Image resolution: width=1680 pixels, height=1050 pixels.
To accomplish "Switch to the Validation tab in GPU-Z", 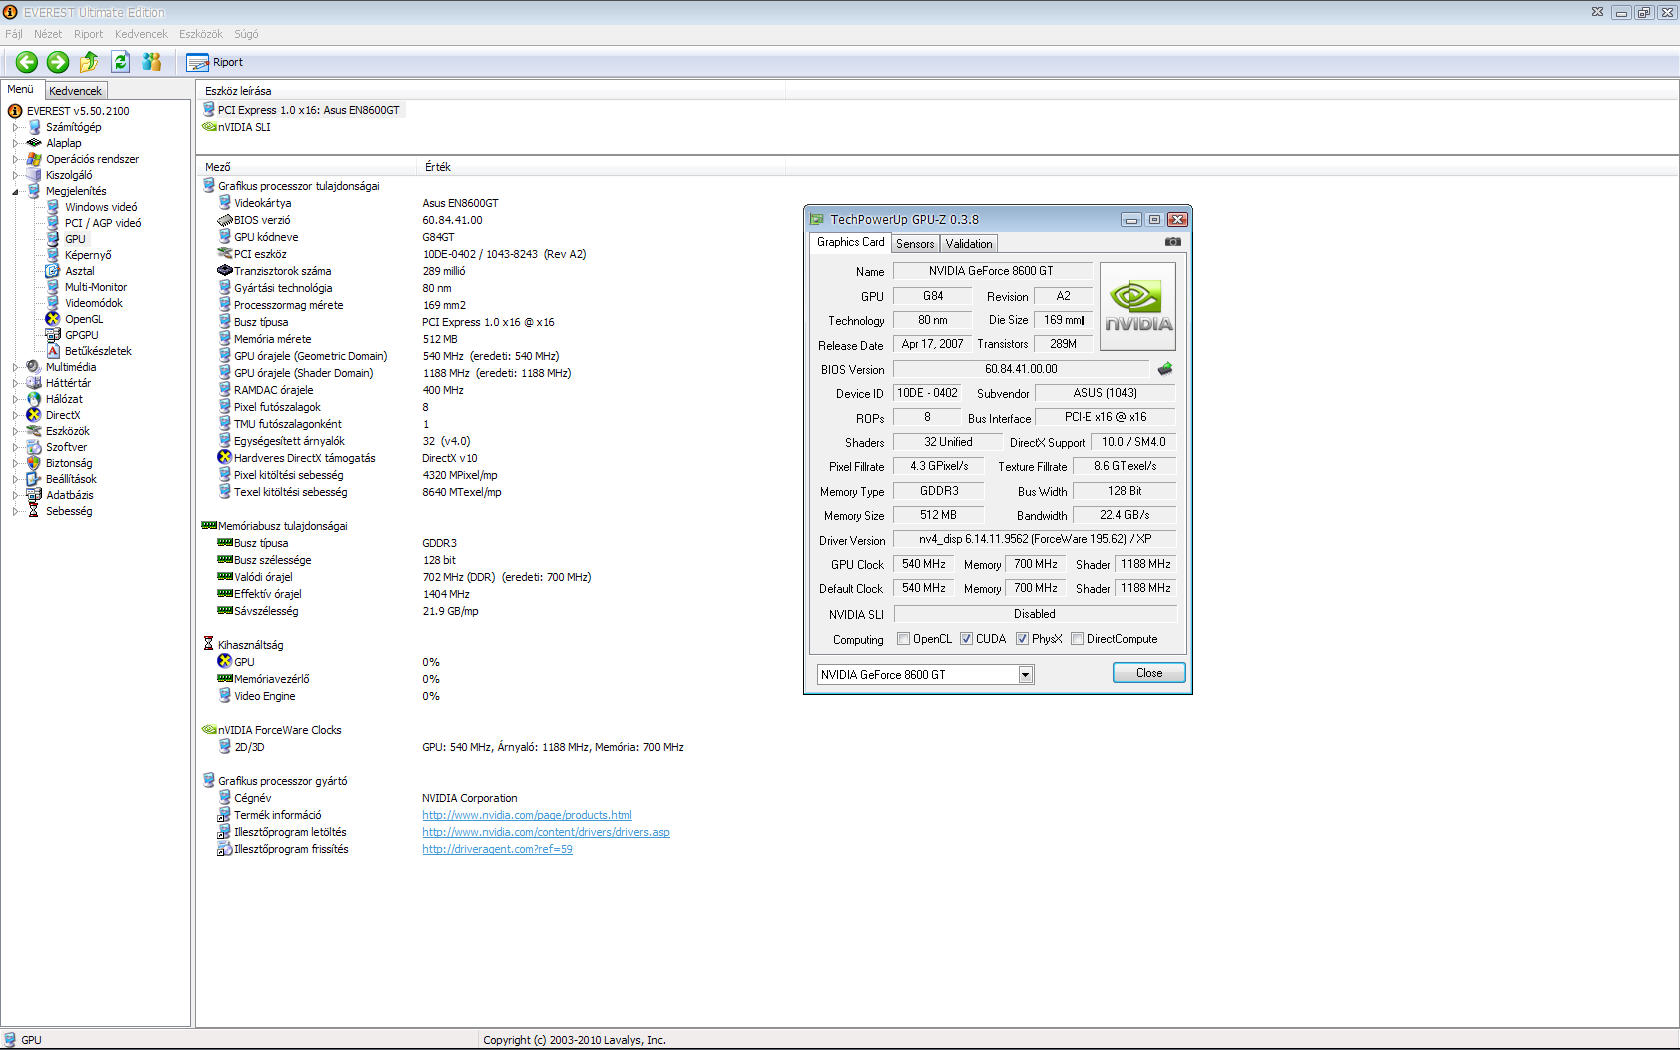I will click(969, 244).
